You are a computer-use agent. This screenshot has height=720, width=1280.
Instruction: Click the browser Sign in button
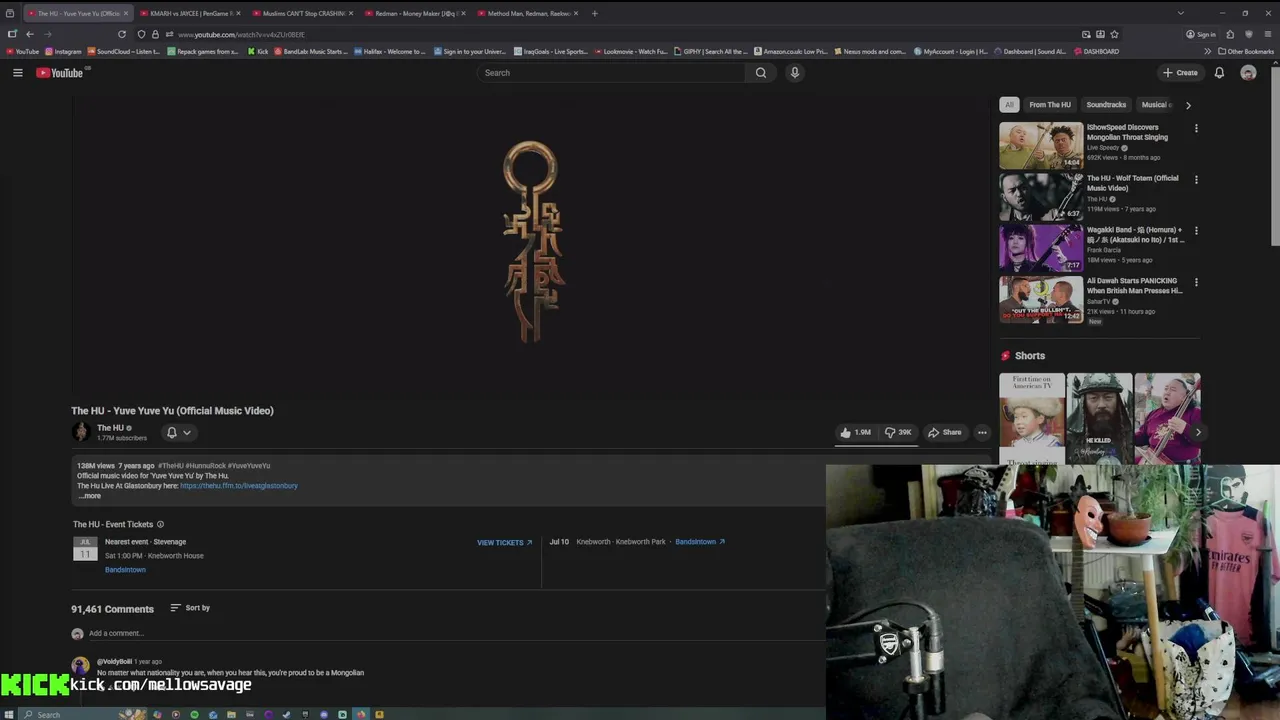point(1200,34)
